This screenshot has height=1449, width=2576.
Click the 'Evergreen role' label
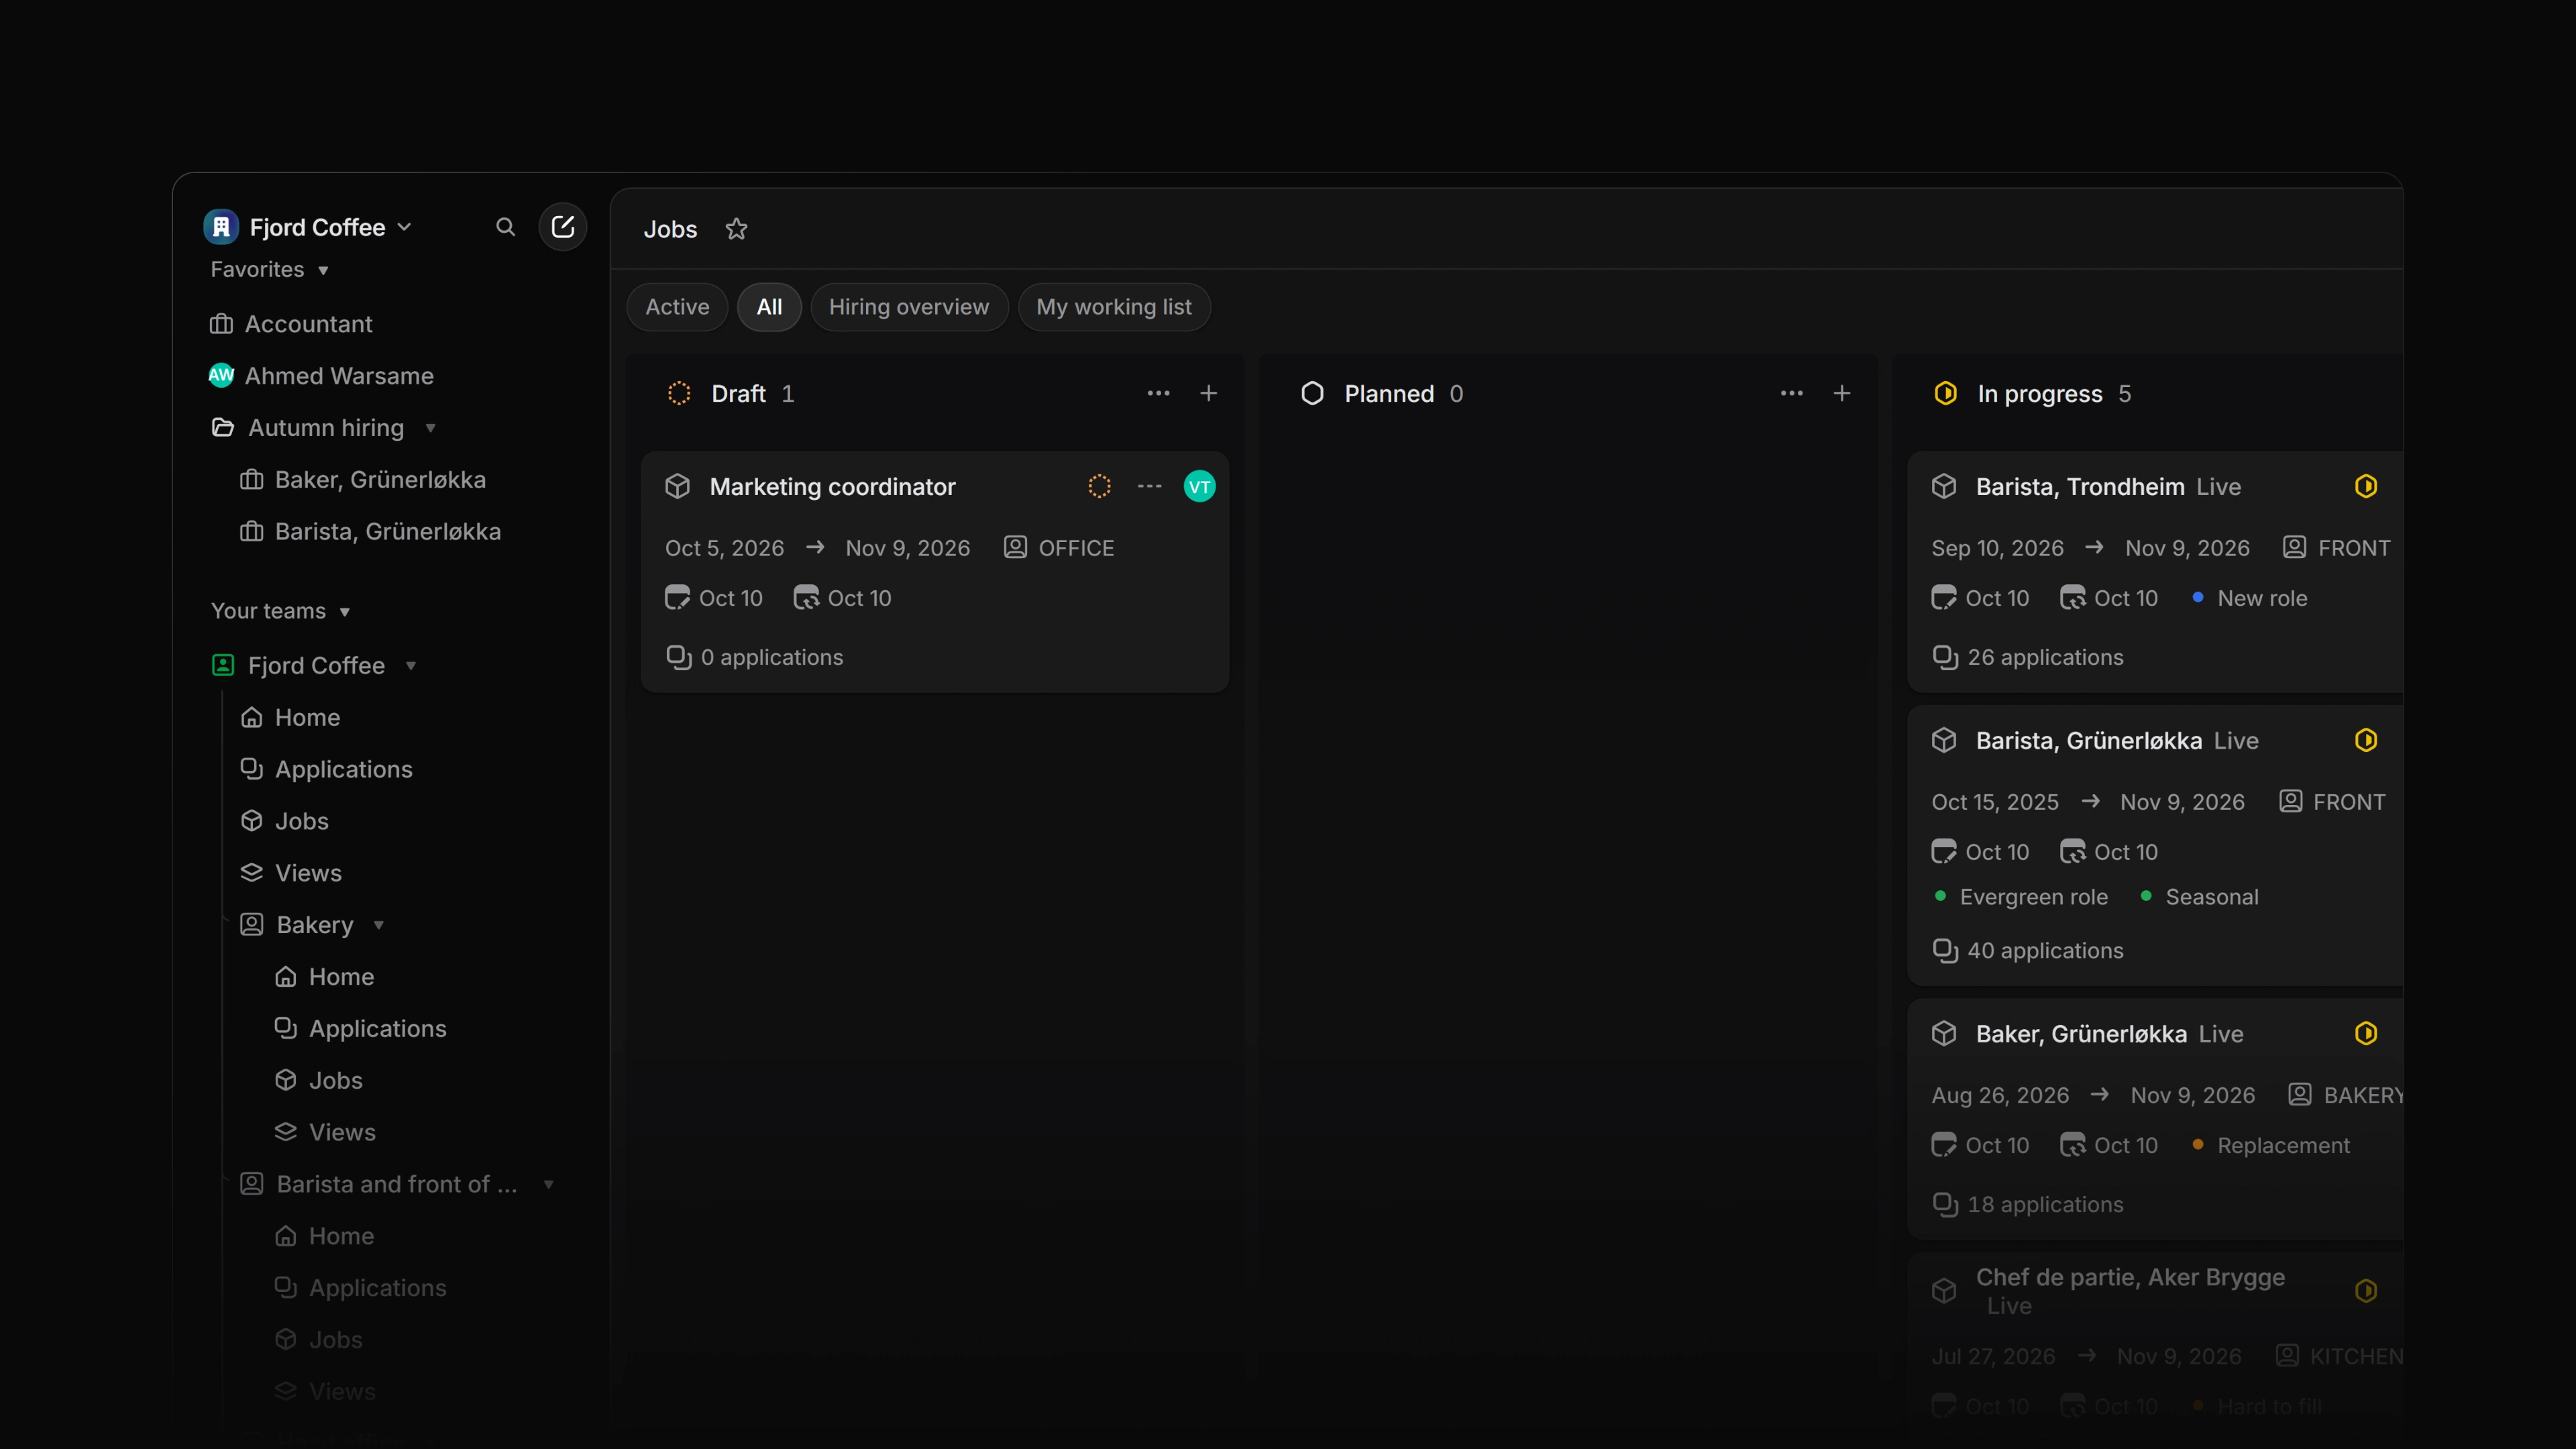(x=2033, y=897)
